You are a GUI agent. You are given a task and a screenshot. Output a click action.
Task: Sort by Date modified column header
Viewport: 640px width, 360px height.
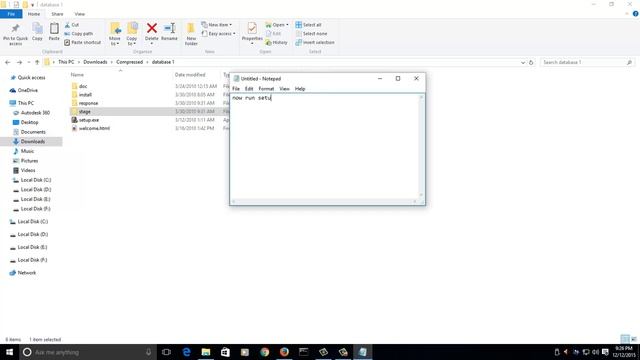(x=190, y=75)
